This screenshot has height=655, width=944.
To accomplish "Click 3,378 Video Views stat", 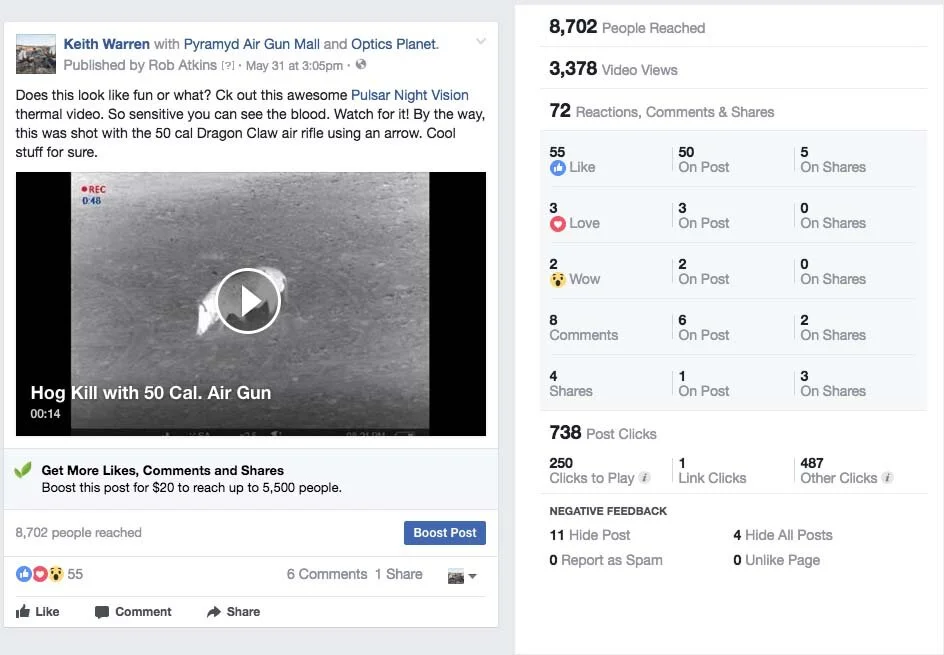I will [613, 69].
